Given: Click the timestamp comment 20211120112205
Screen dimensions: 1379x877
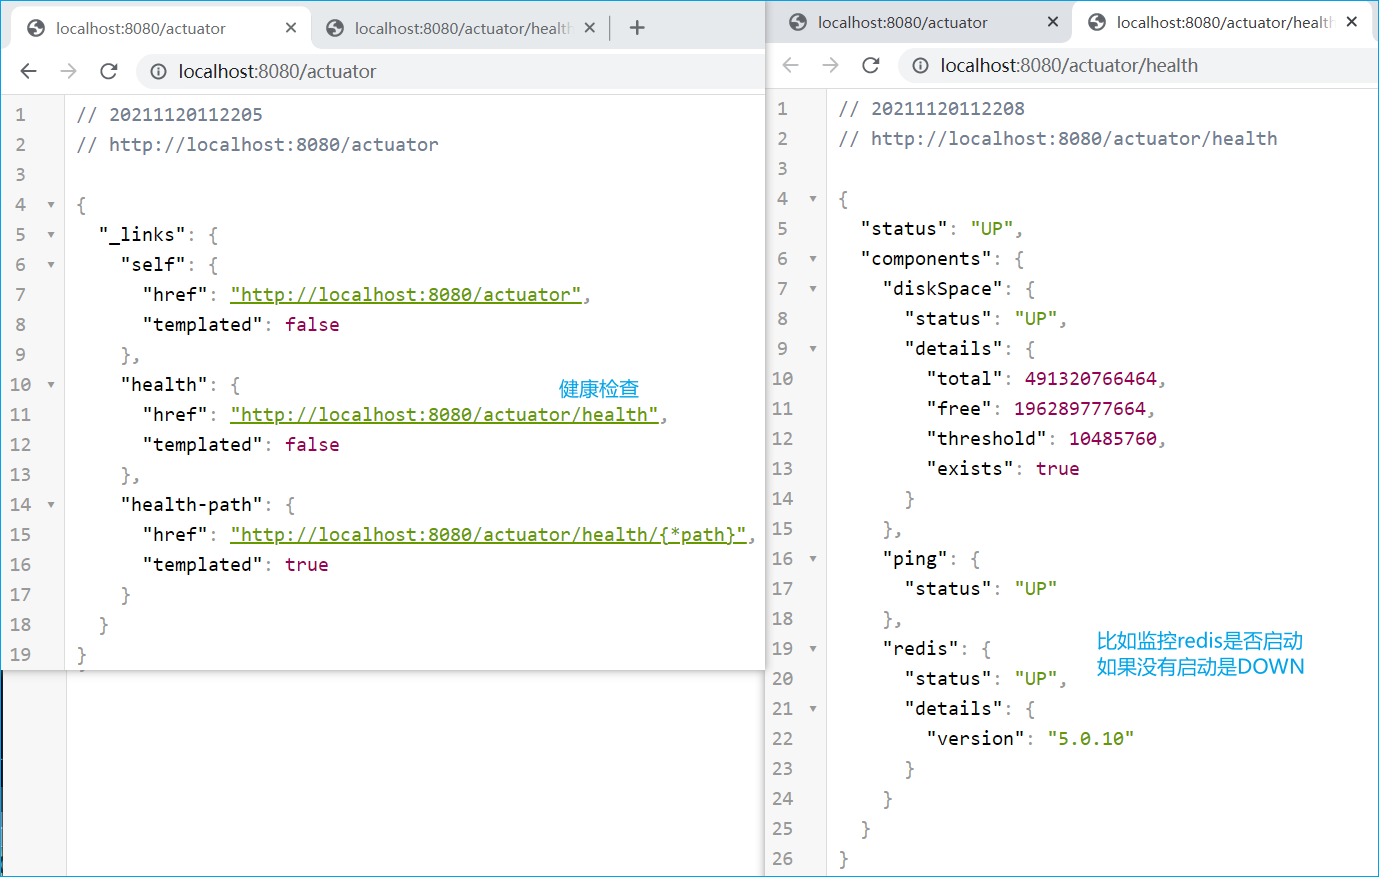Looking at the screenshot, I should tap(169, 115).
